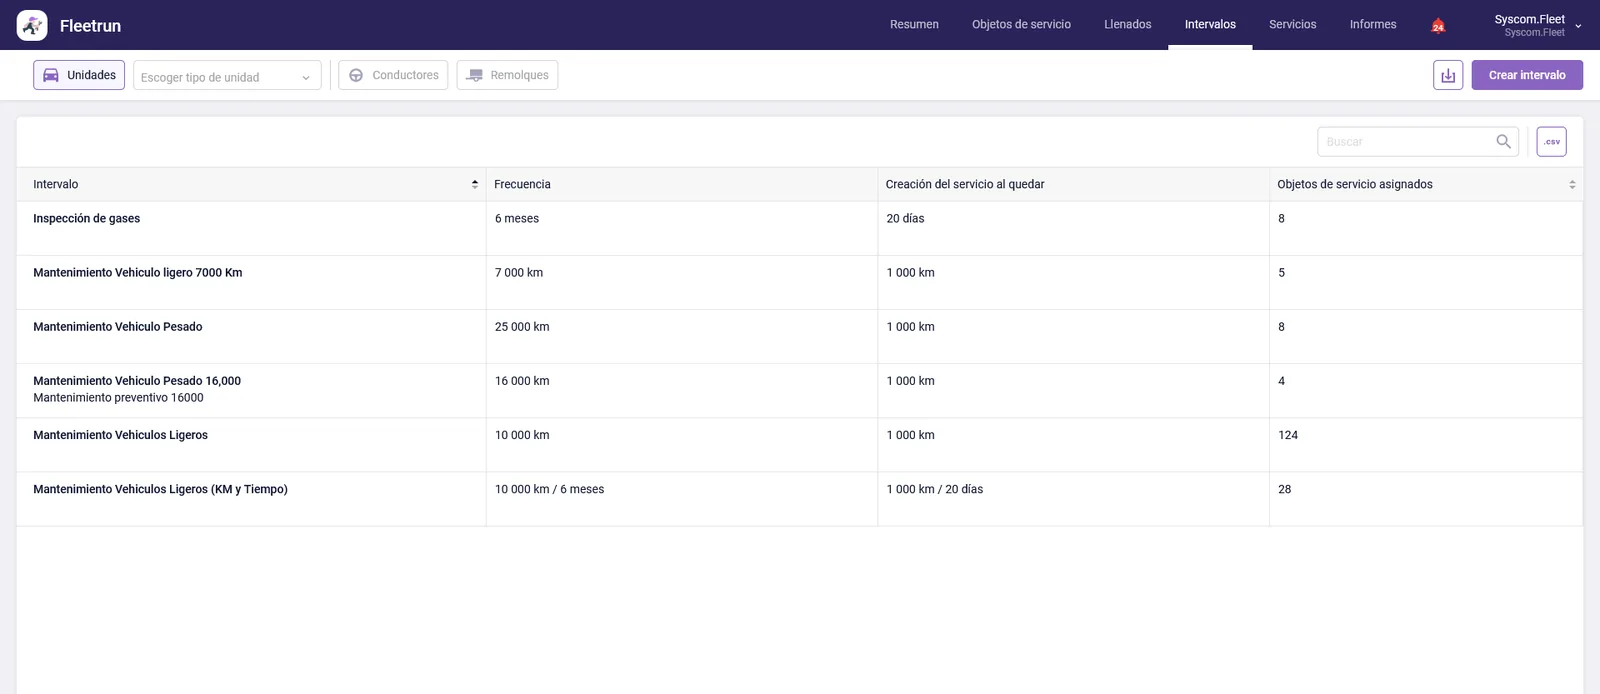Open the Escoger tipo de unidad dropdown
Image resolution: width=1600 pixels, height=694 pixels.
click(x=227, y=77)
